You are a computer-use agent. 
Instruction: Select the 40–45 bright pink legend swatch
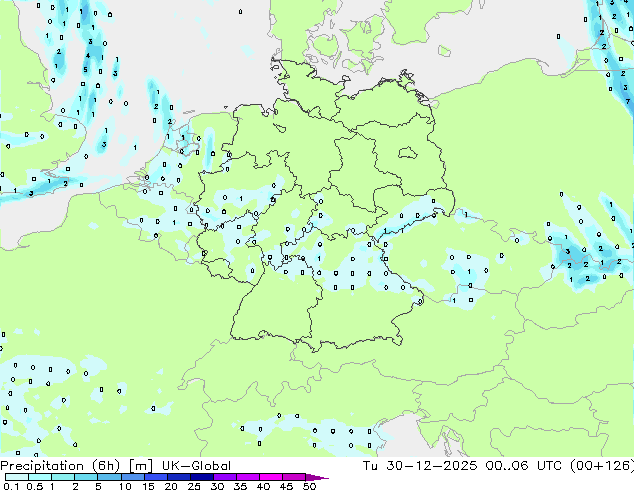[x=271, y=477]
